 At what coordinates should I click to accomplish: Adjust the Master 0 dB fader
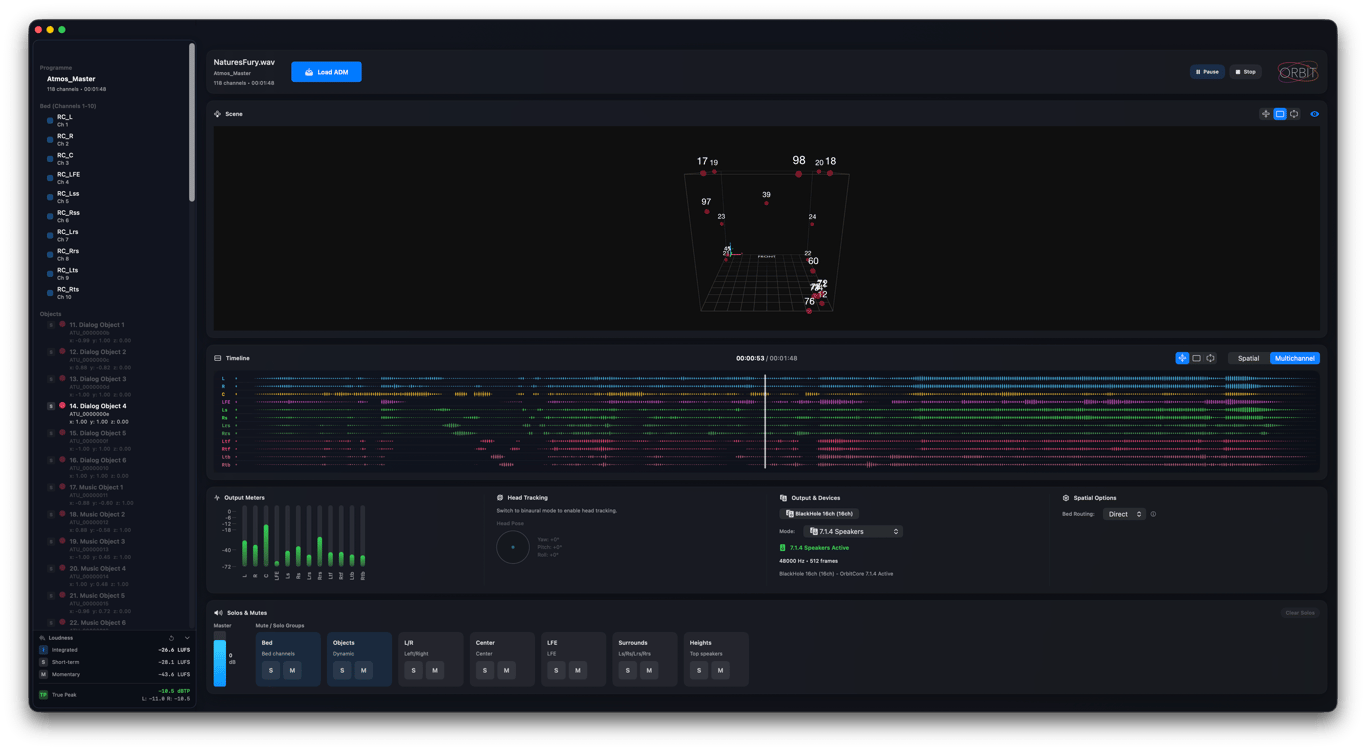point(222,660)
